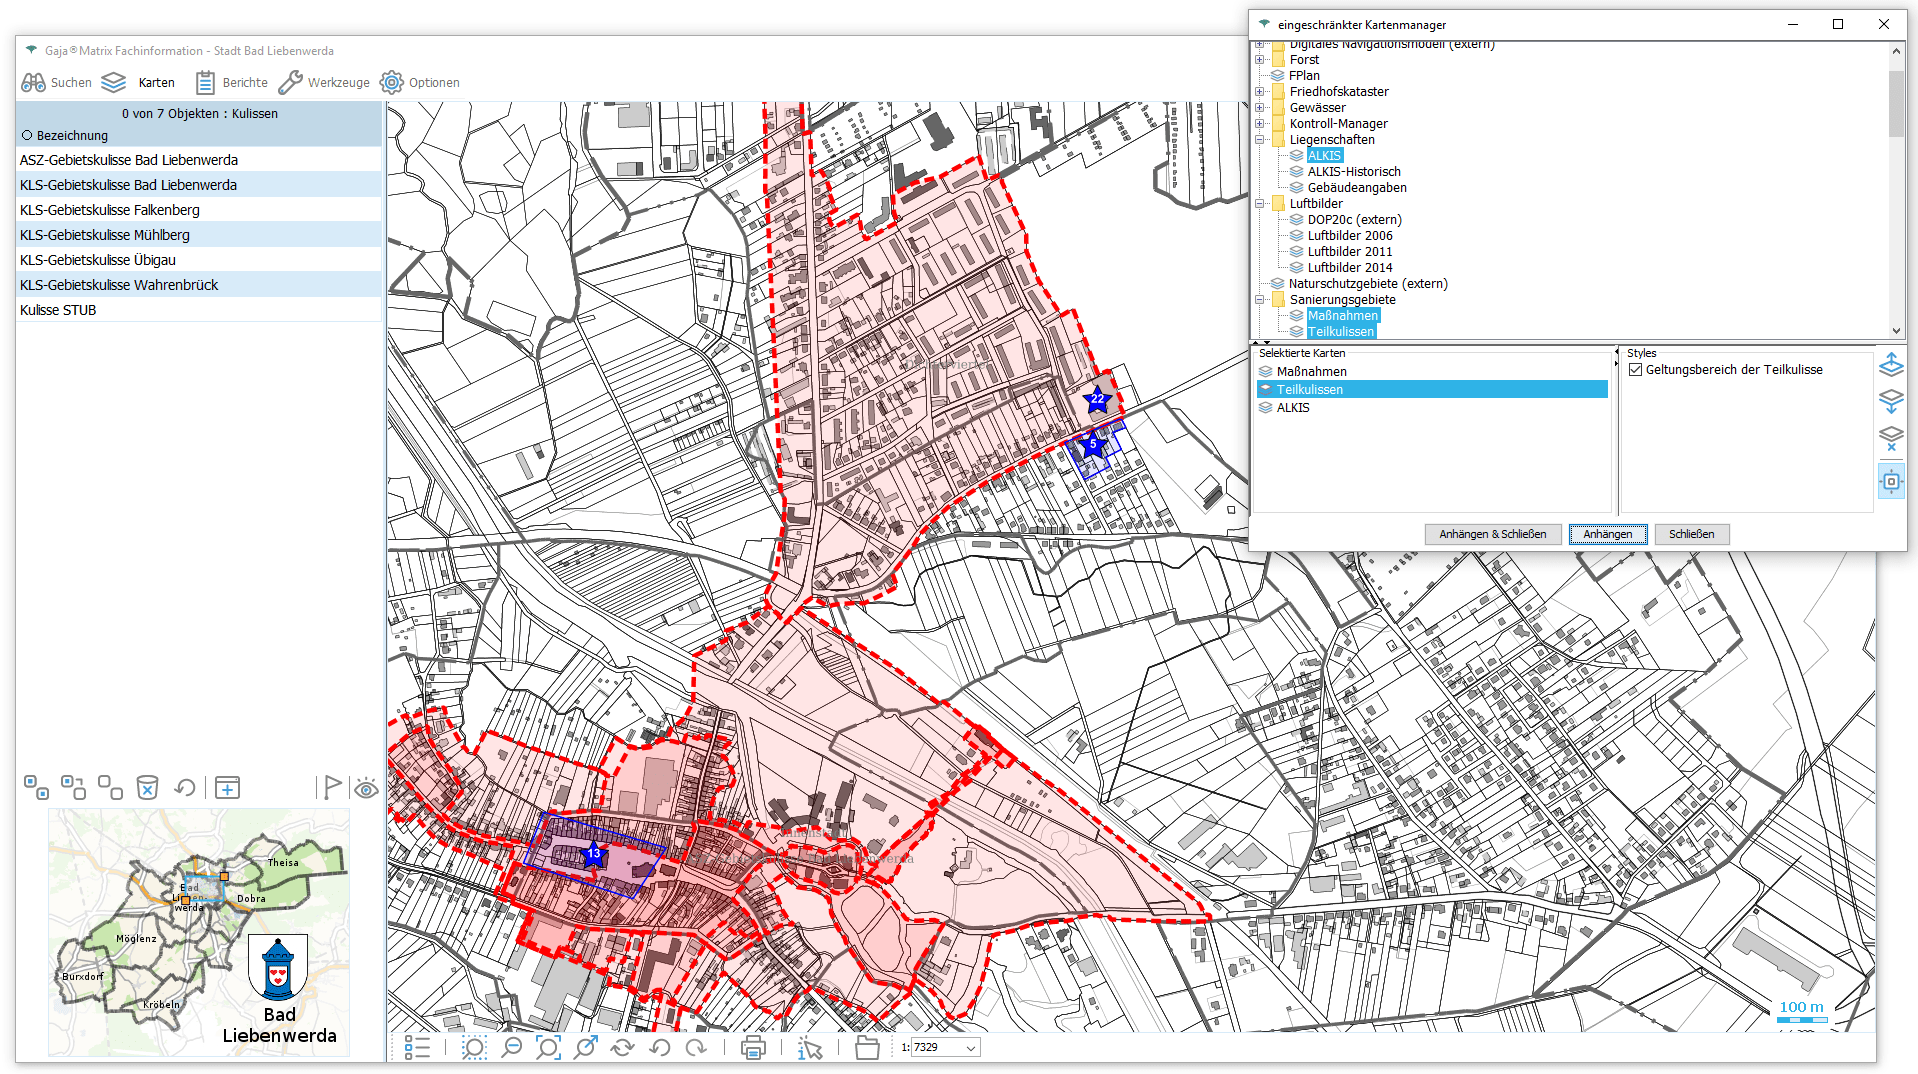Toggle Geltungsbereich der Teilkulisse style checkbox
This screenshot has height=1074, width=1918.
point(1636,370)
